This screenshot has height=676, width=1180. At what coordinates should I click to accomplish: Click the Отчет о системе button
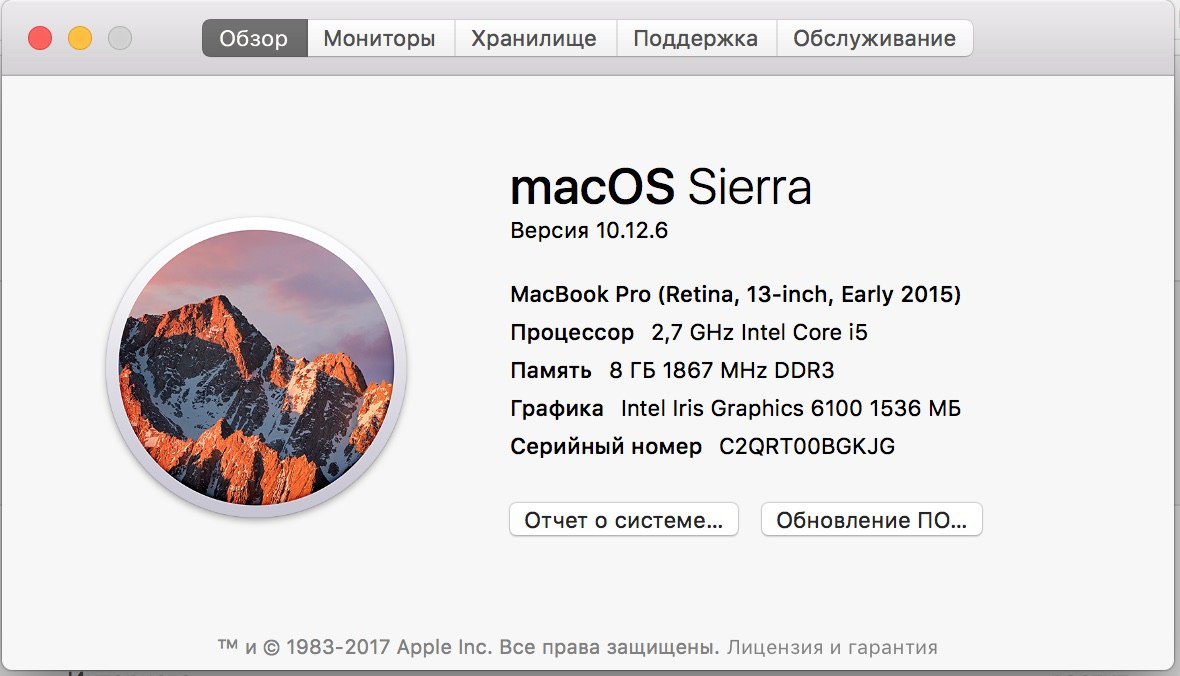point(624,519)
